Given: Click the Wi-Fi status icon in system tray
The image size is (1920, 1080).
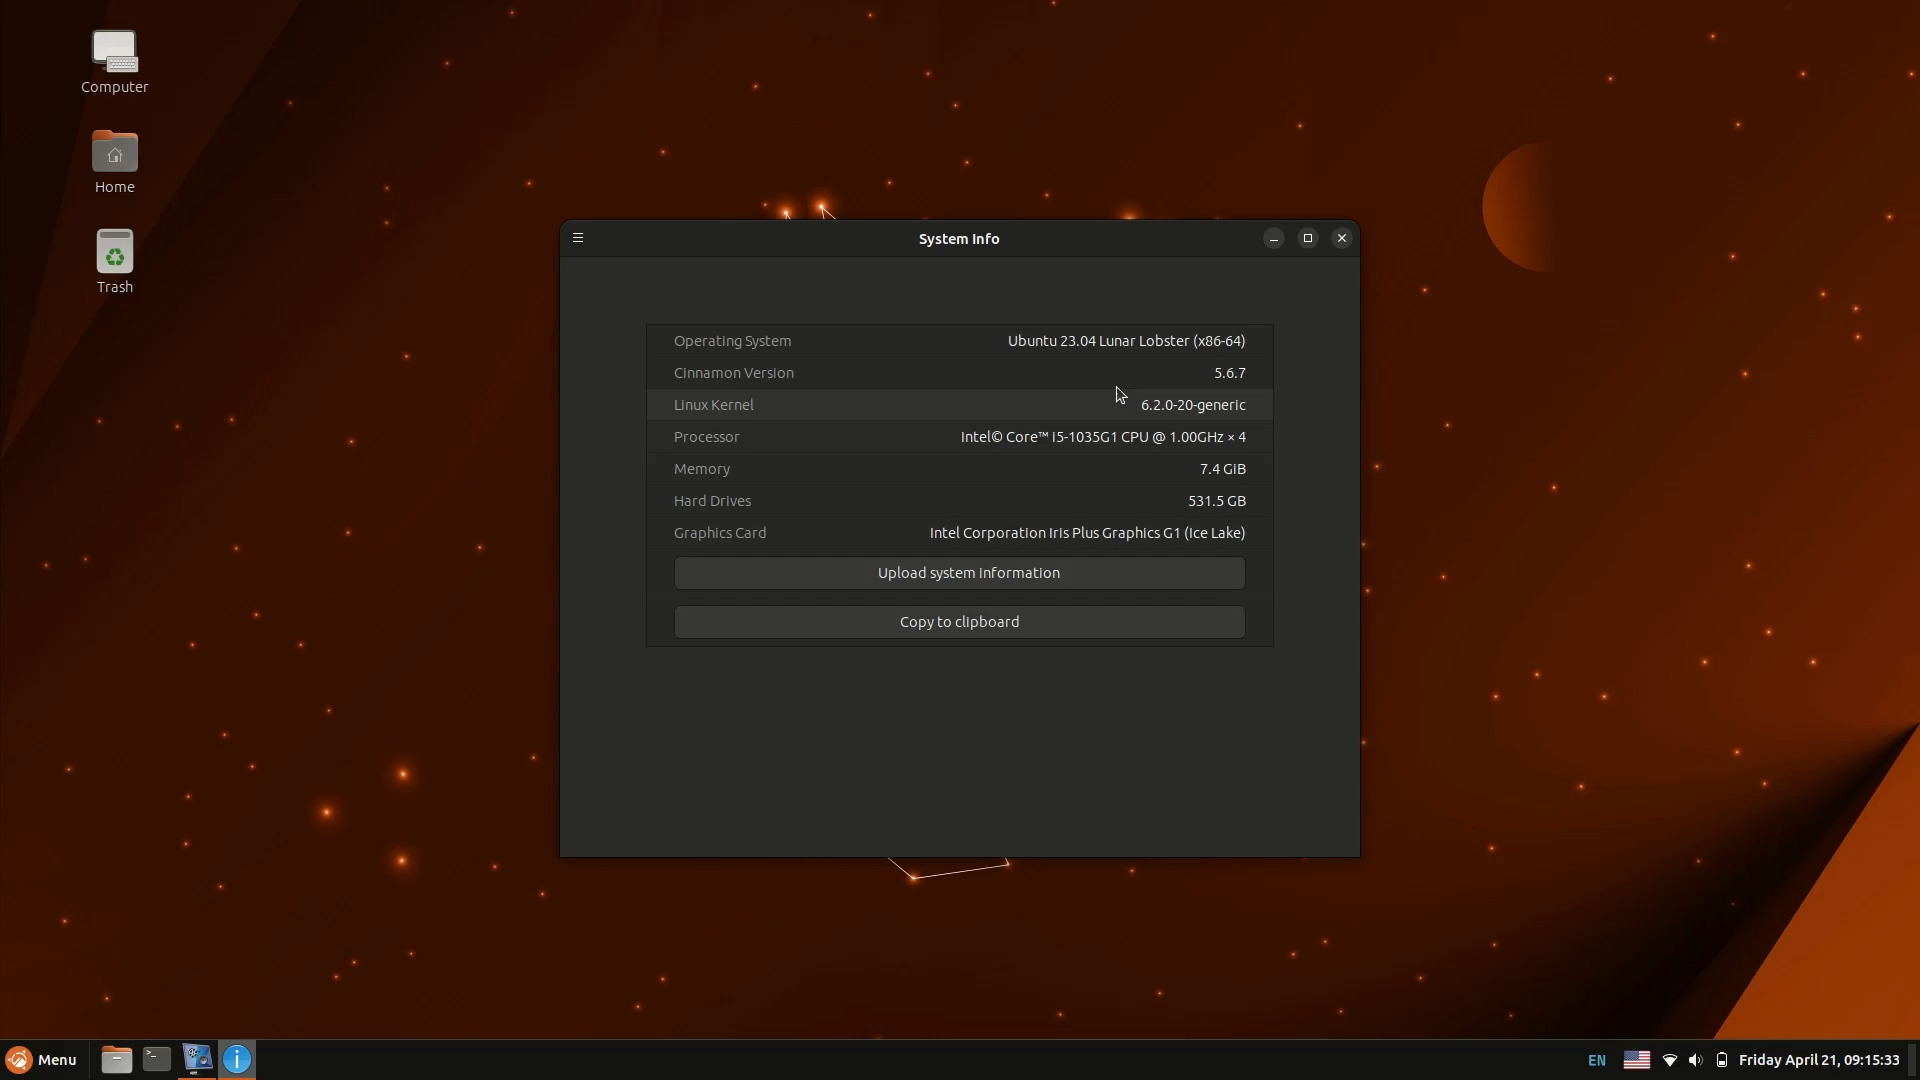Looking at the screenshot, I should [1669, 1060].
